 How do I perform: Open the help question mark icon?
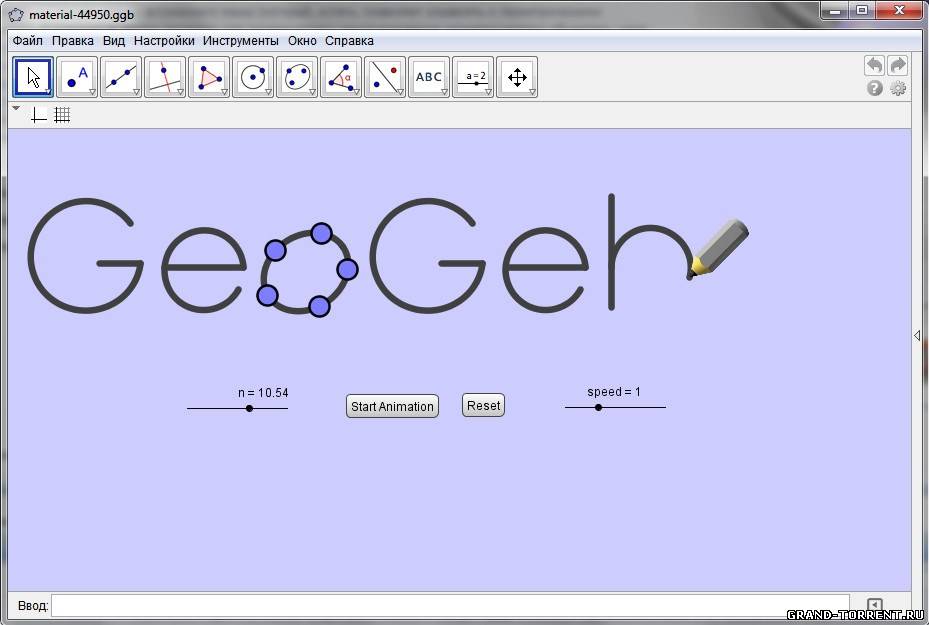point(874,88)
